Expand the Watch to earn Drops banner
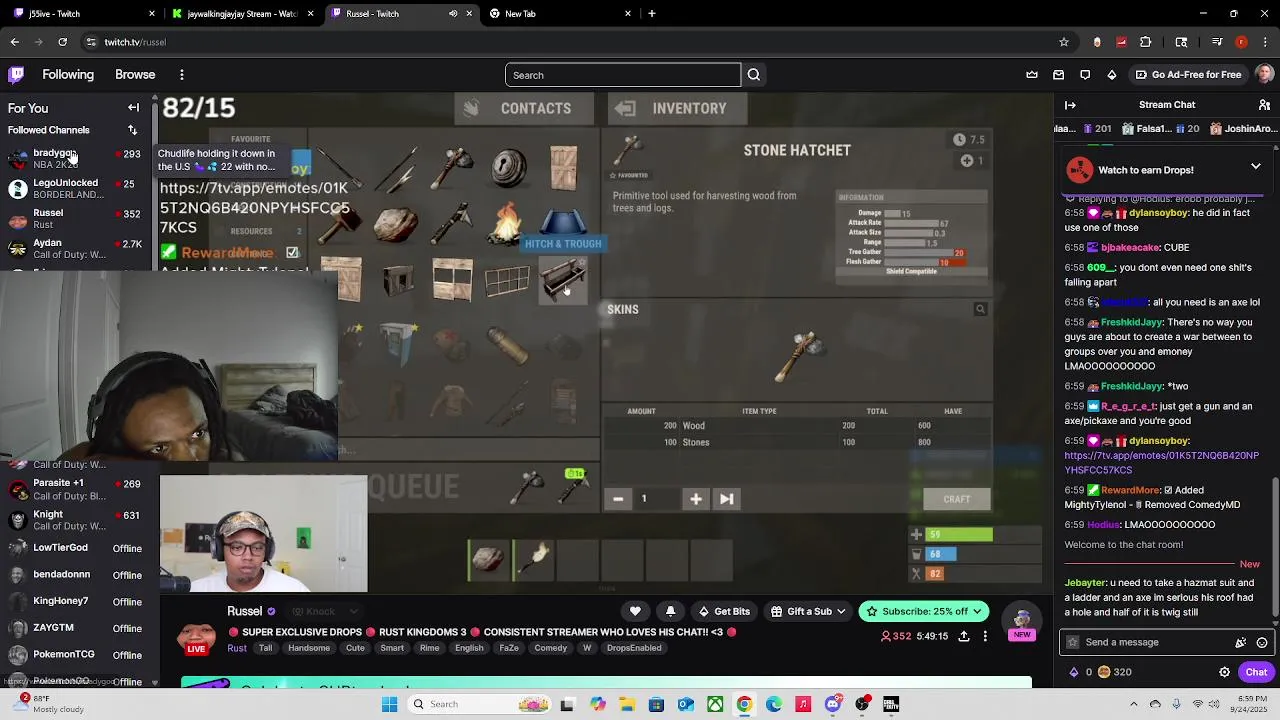 click(x=1256, y=167)
